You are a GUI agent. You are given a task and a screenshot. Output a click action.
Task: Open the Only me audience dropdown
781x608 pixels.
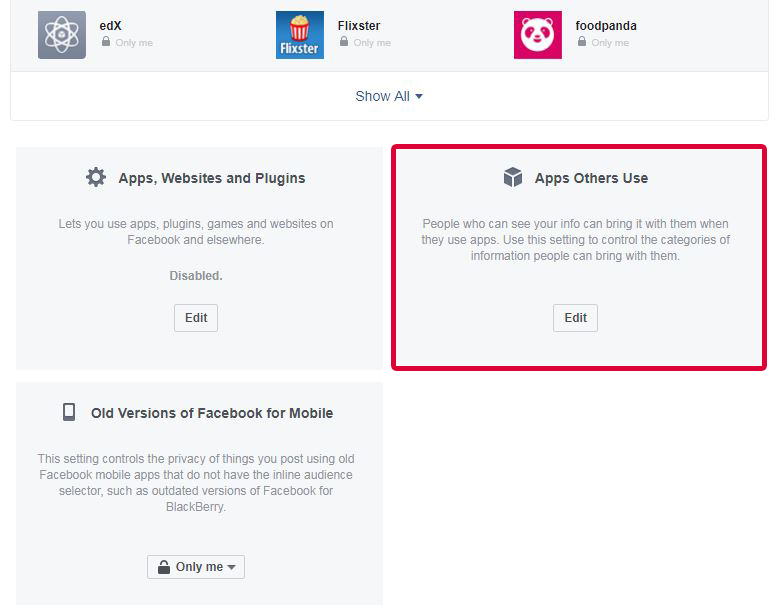[x=196, y=567]
